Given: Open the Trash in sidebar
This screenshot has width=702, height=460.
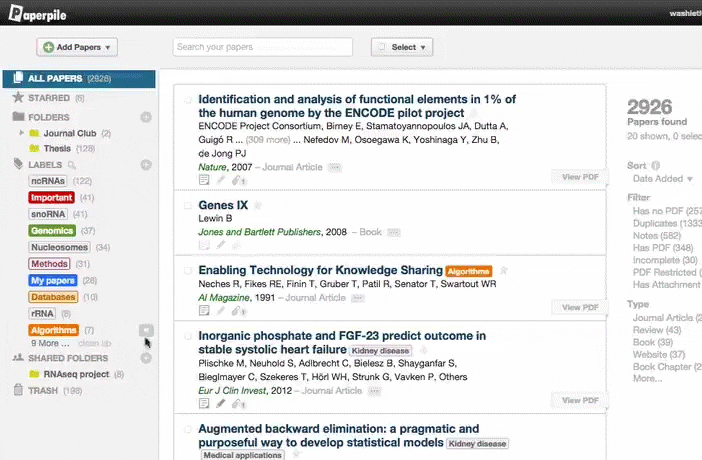Looking at the screenshot, I should pyautogui.click(x=42, y=390).
